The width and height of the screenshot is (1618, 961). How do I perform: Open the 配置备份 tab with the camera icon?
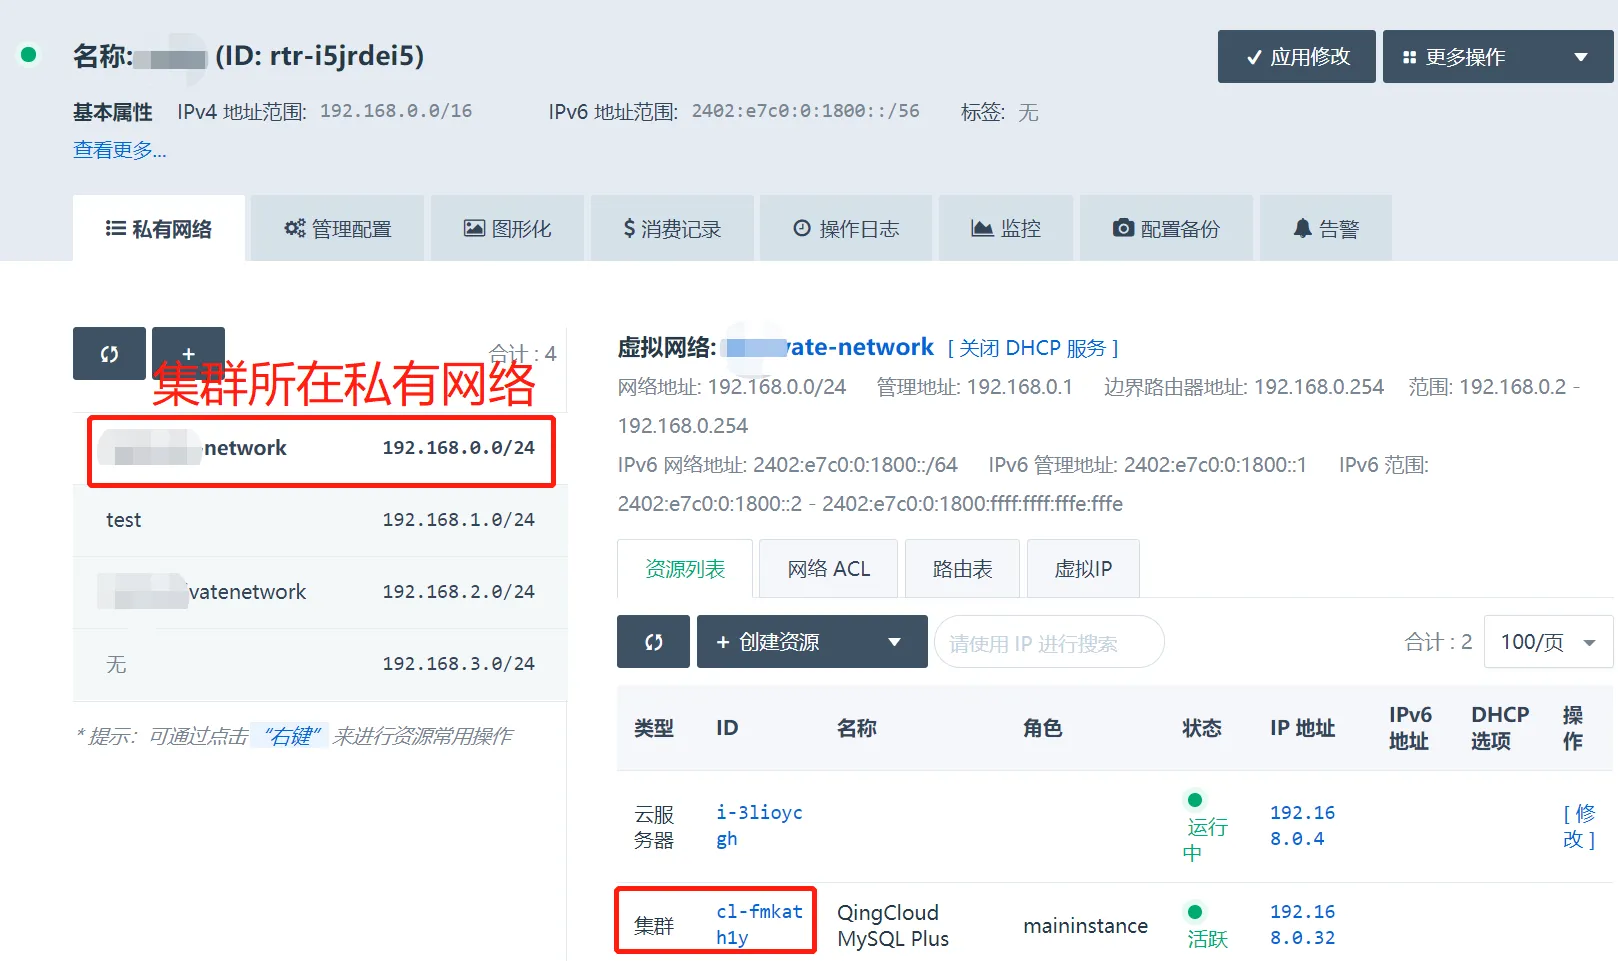pyautogui.click(x=1166, y=229)
